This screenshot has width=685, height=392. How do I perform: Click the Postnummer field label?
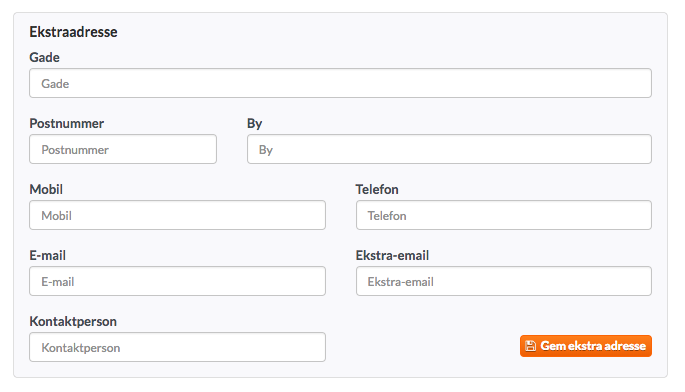click(x=66, y=123)
